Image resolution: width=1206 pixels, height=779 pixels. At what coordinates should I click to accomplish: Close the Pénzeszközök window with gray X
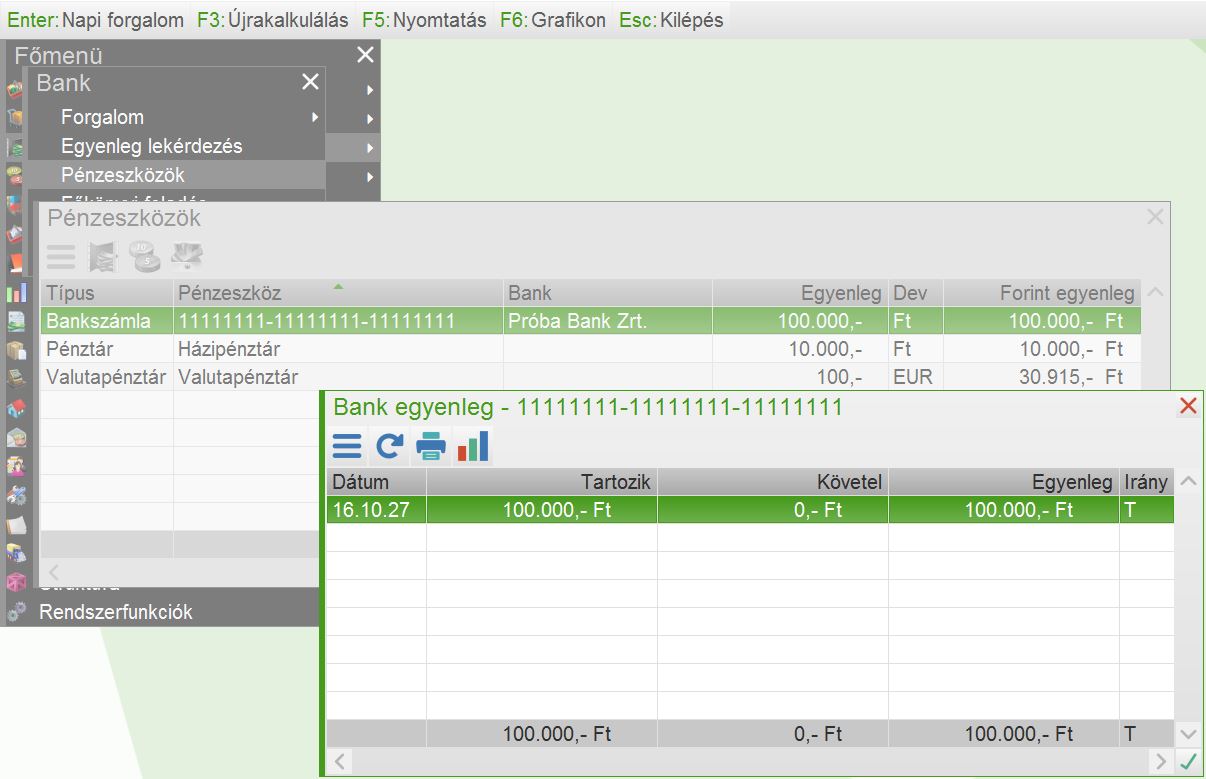coord(1155,216)
